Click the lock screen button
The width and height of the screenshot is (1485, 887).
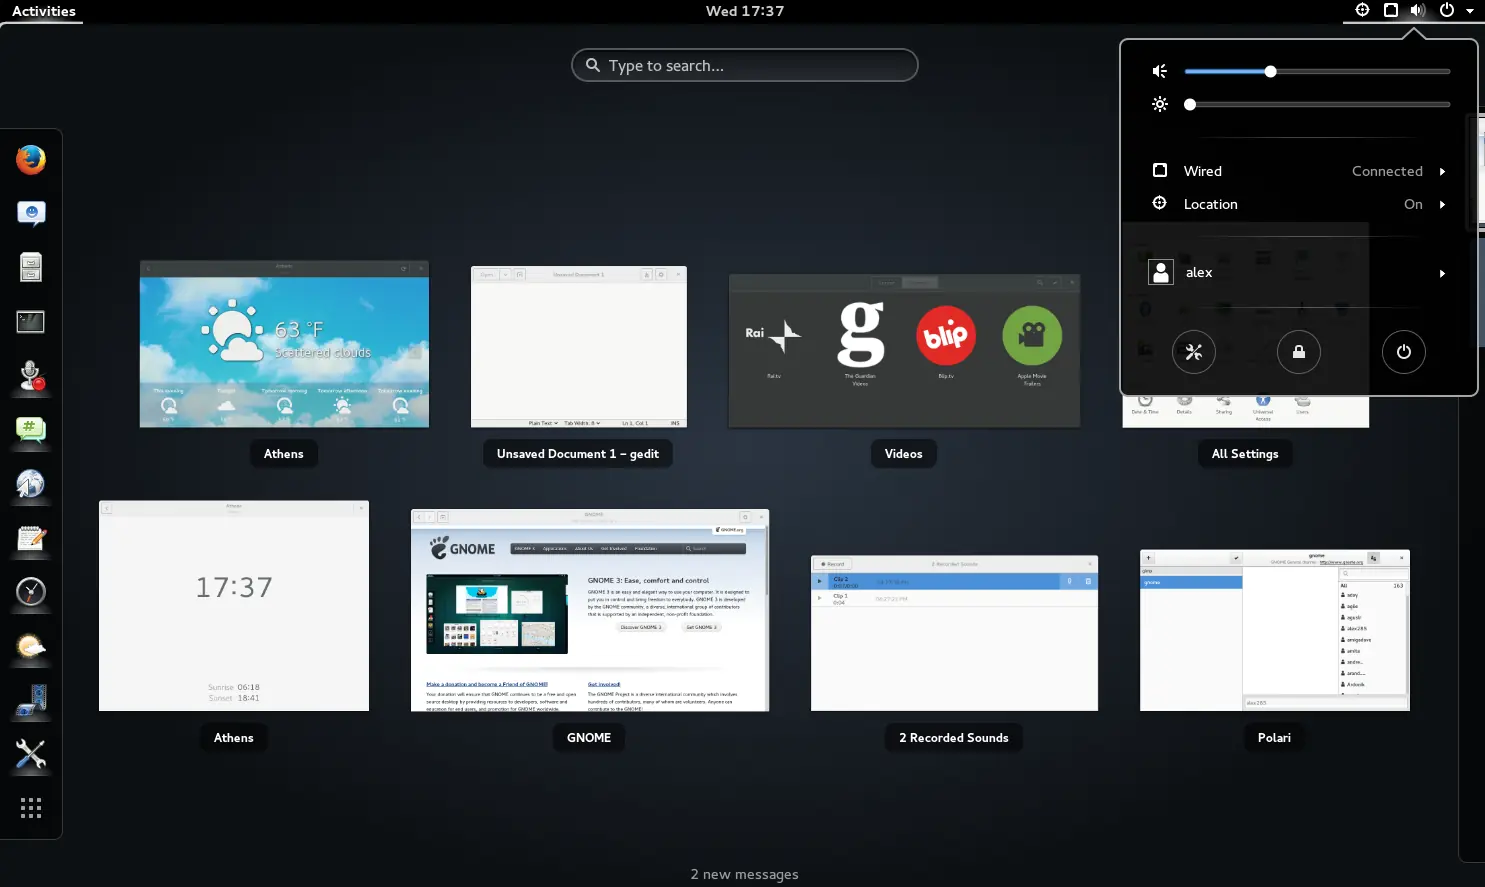pyautogui.click(x=1298, y=352)
